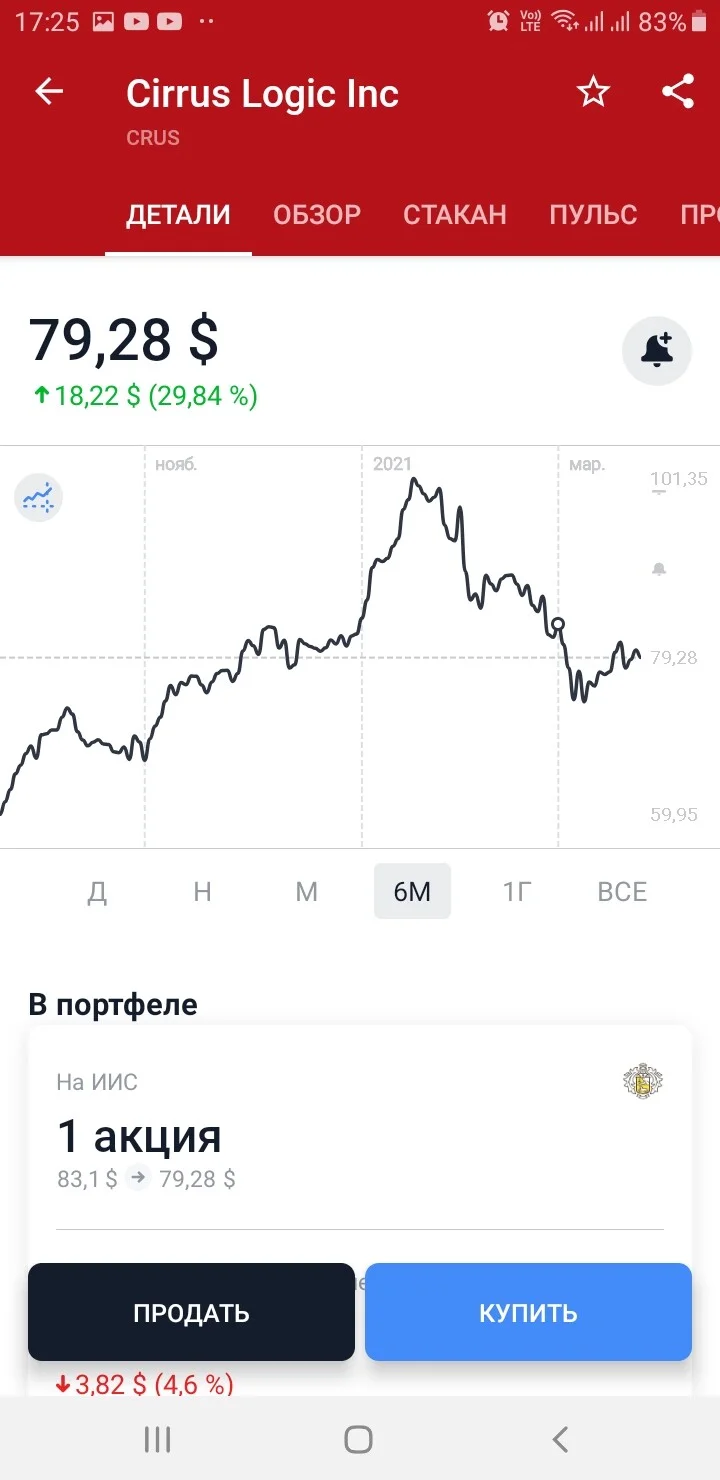Tap the Tinkoff emblem on IIS card

[x=644, y=1081]
